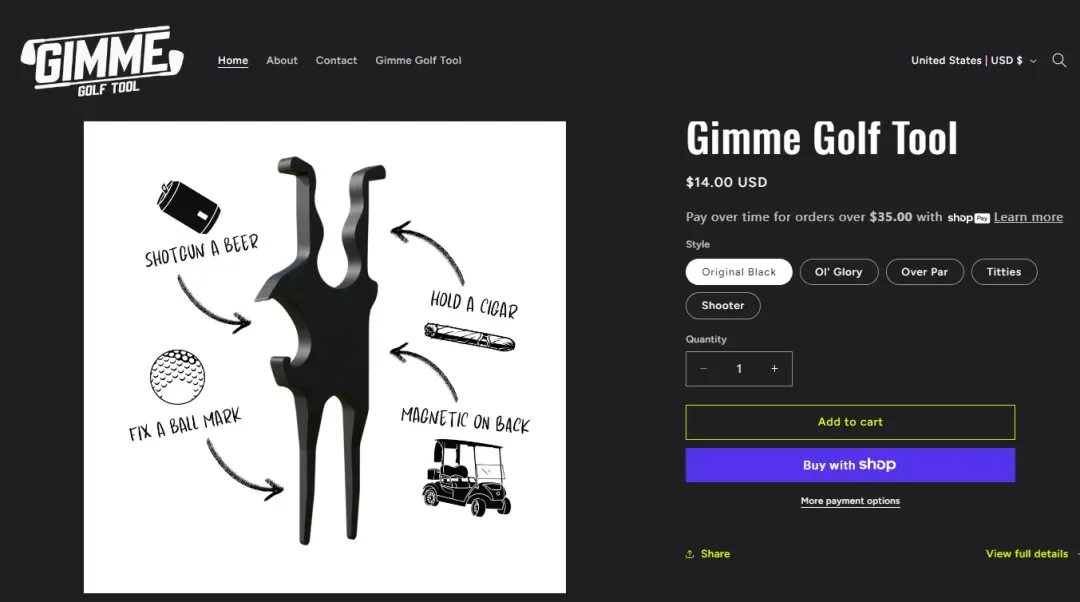Click the Shop Pay logo badge
Viewport: 1080px width, 602px height.
(968, 218)
